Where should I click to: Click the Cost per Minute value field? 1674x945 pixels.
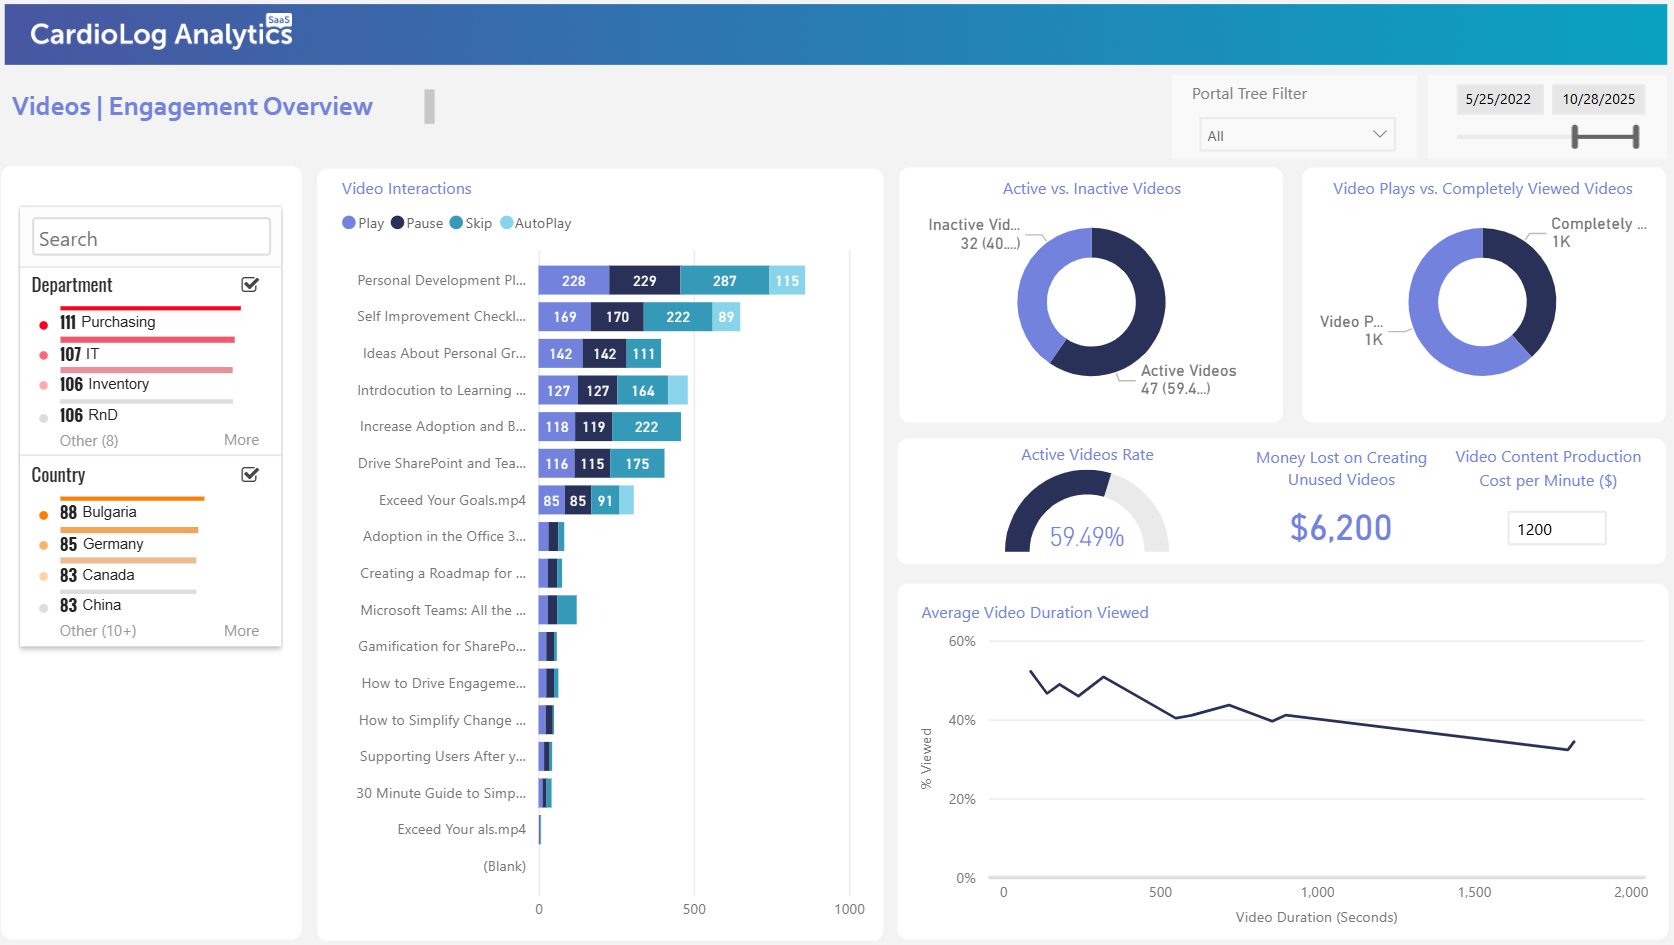click(1556, 529)
